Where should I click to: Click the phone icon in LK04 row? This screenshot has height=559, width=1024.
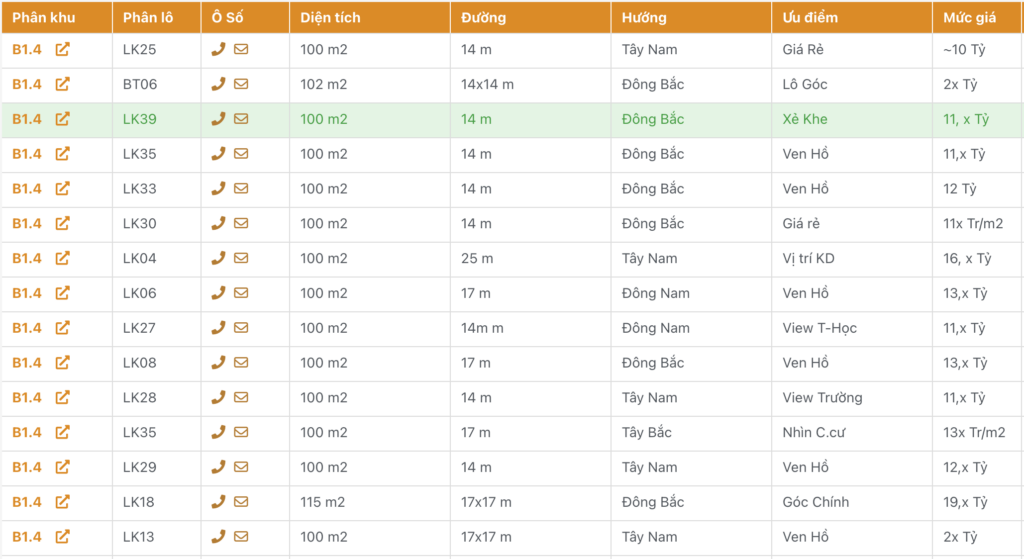click(218, 258)
